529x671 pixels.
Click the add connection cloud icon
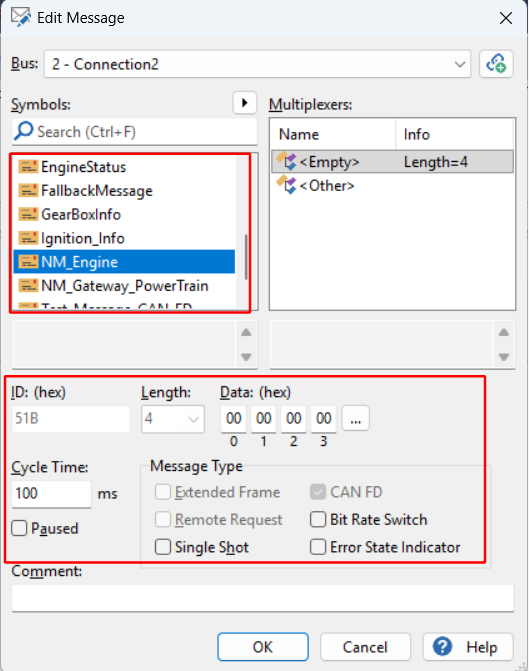(496, 64)
